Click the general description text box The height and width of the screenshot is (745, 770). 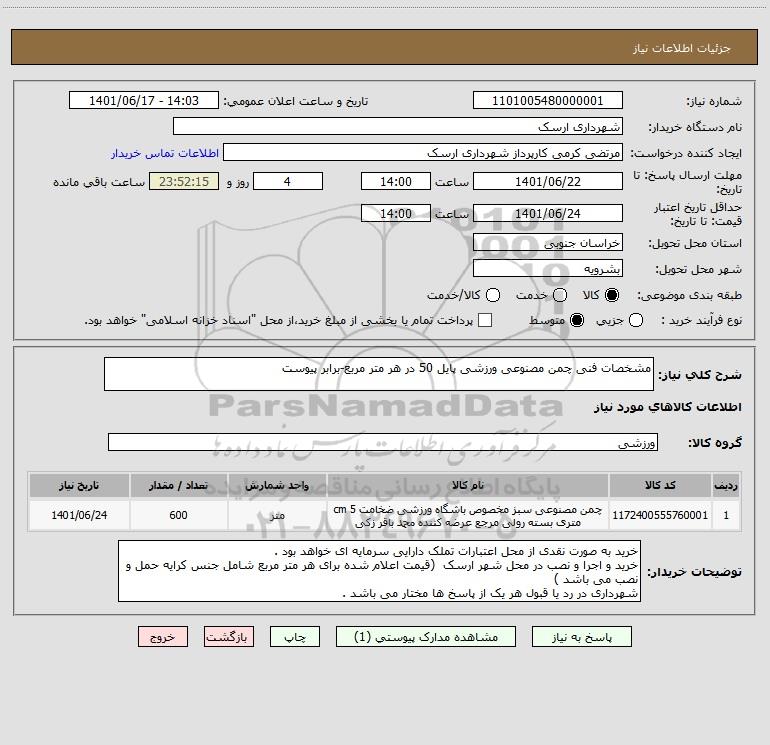point(379,374)
